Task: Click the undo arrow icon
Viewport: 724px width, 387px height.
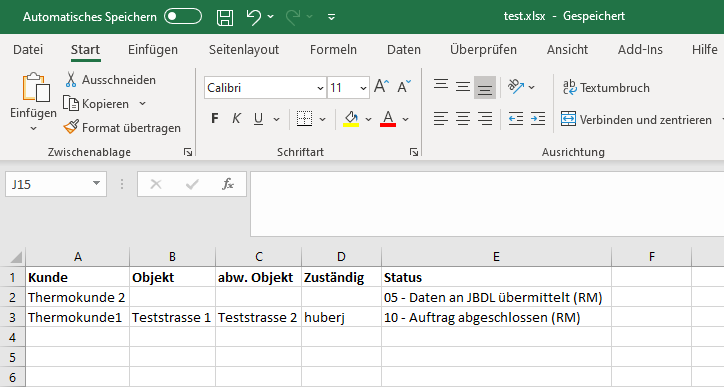Action: 253,17
